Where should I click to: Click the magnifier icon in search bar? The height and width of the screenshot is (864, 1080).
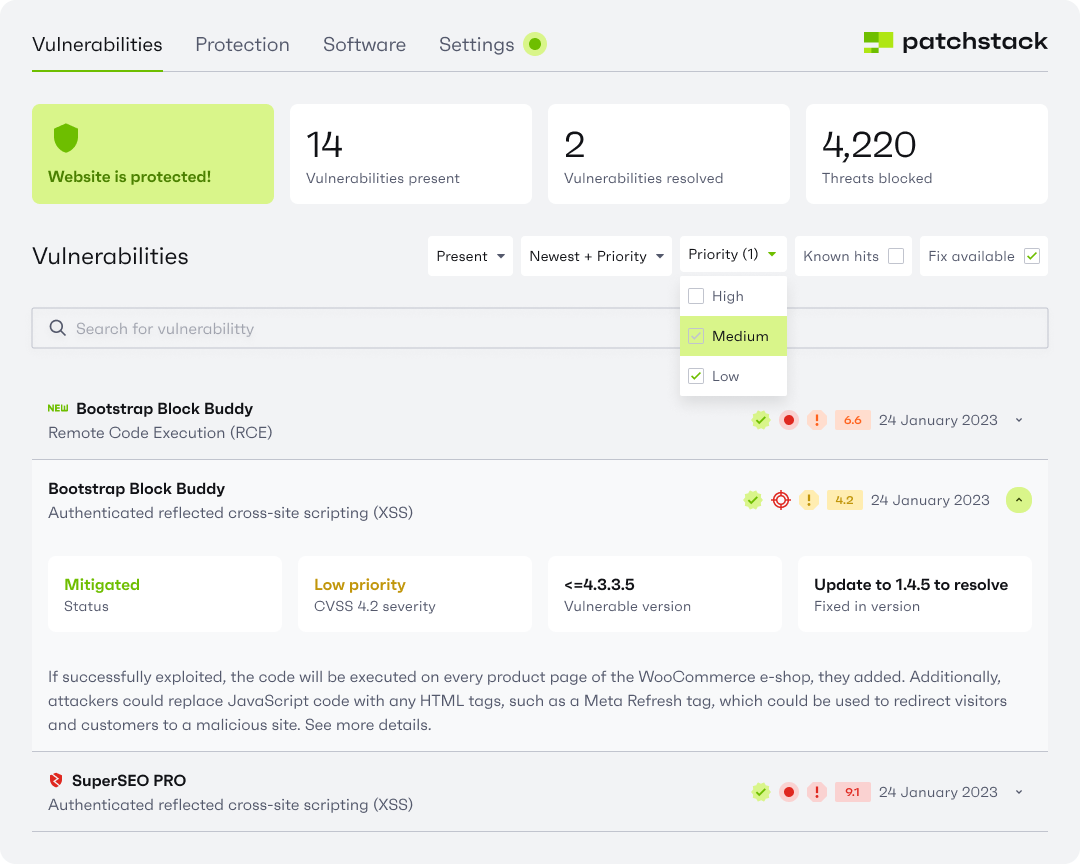click(56, 328)
